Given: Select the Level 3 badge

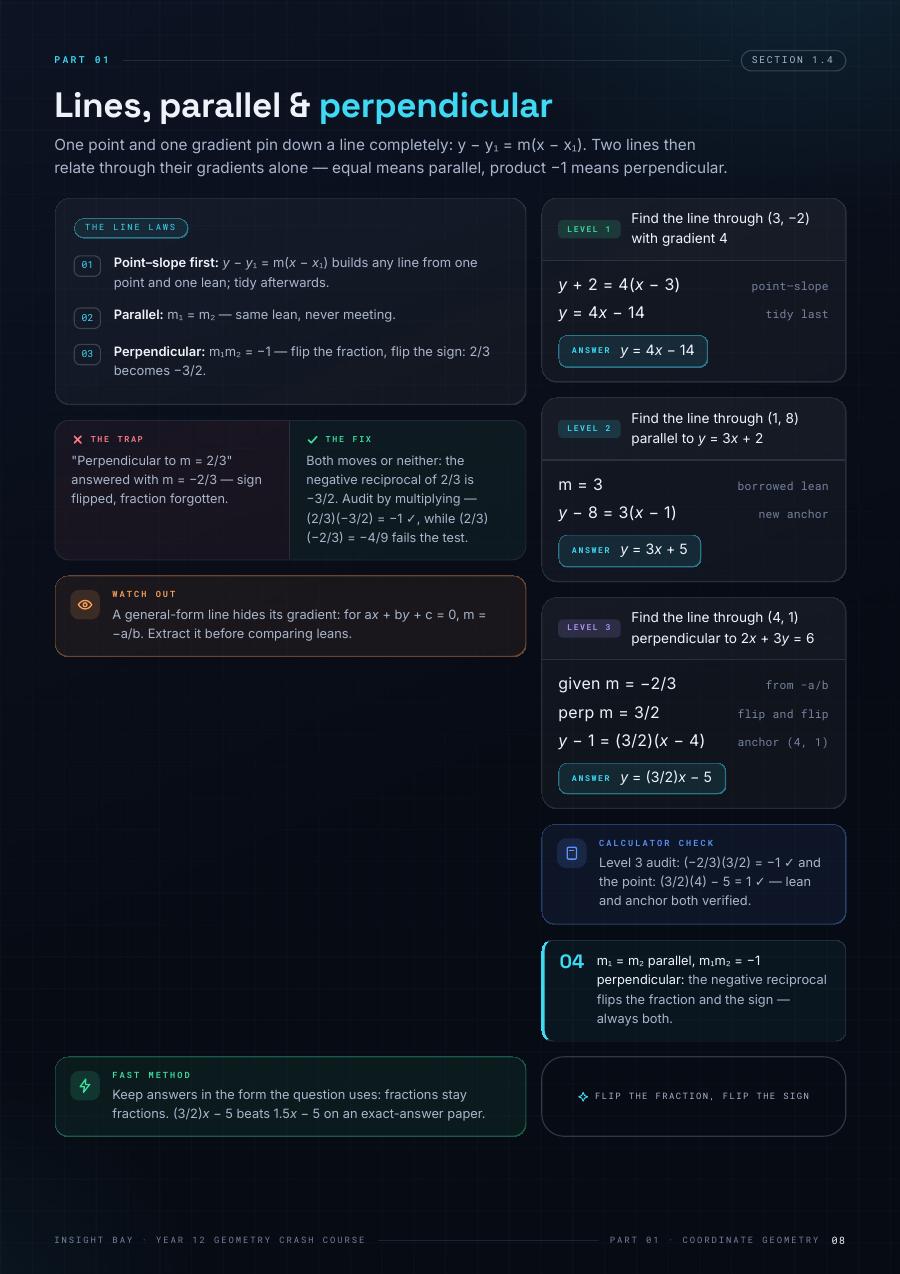Looking at the screenshot, I should [589, 628].
